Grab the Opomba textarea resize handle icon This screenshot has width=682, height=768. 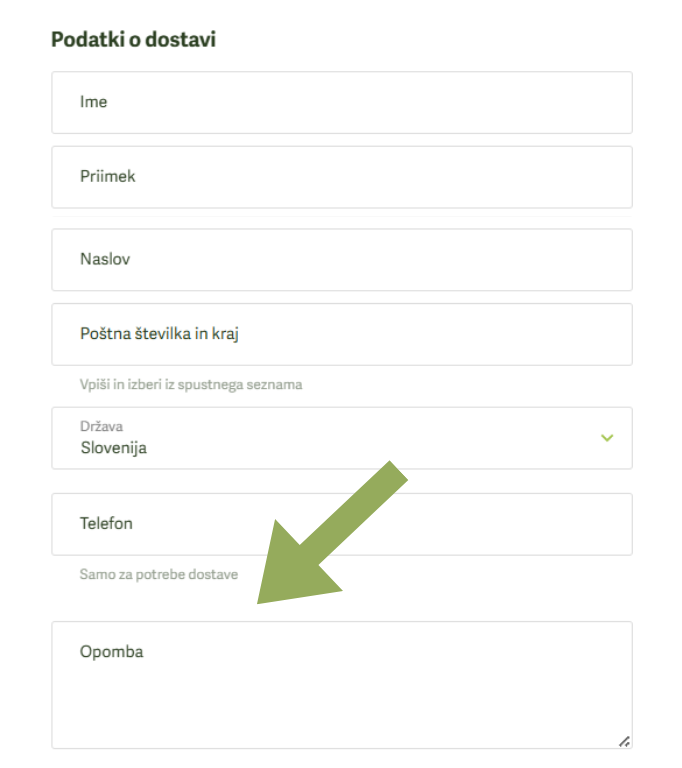[624, 742]
